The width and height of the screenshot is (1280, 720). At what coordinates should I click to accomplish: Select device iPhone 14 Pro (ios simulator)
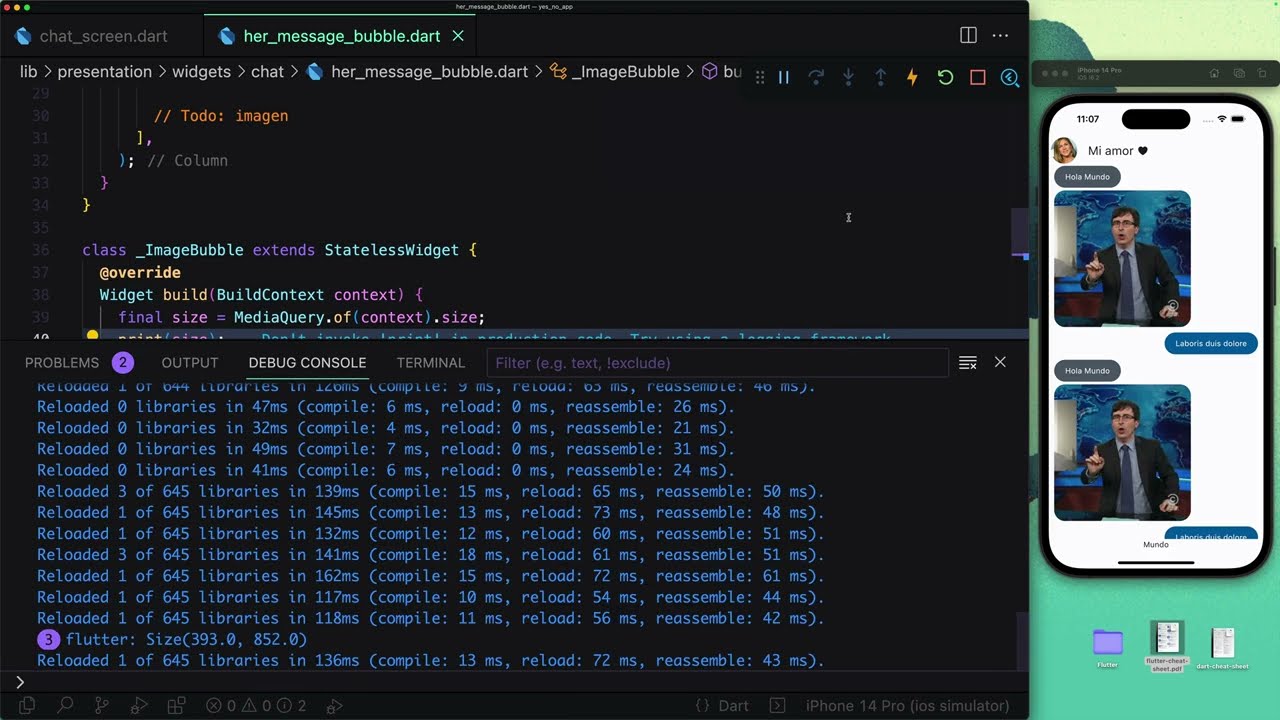[908, 706]
